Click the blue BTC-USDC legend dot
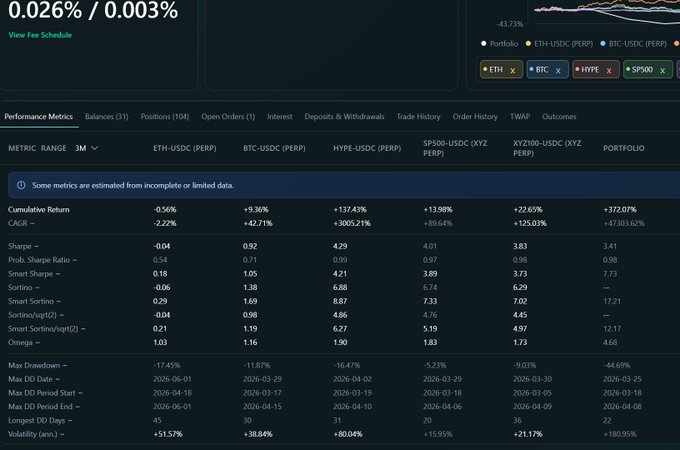The width and height of the screenshot is (680, 450). (603, 43)
